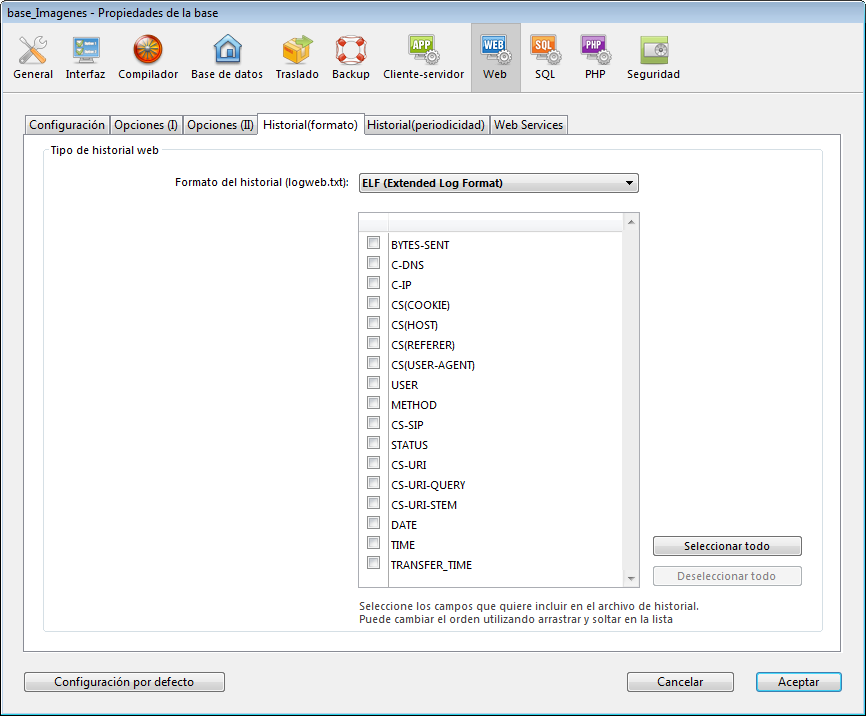Select the Web settings section
This screenshot has width=866, height=716.
(x=495, y=57)
